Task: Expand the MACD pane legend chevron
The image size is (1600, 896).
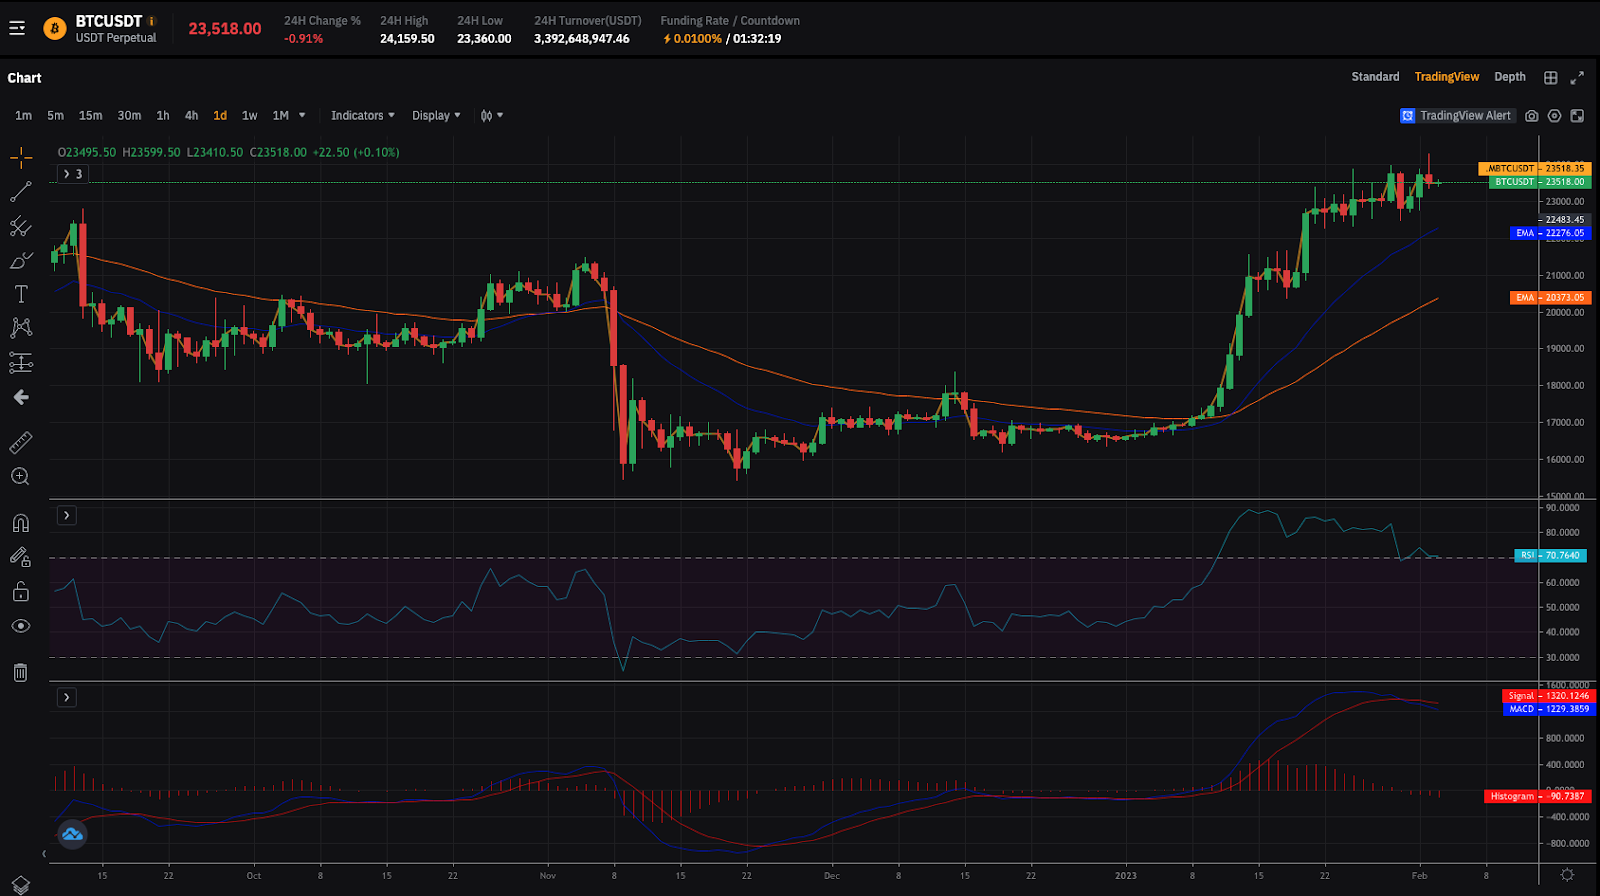Action: (x=66, y=697)
